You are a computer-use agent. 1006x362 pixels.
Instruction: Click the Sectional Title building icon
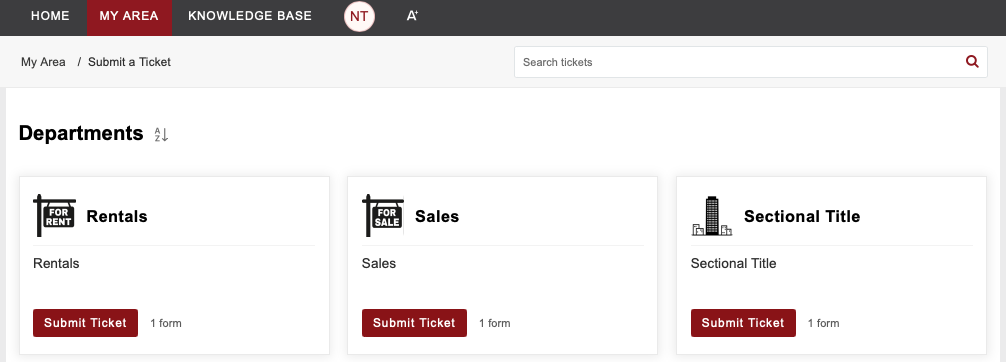712,216
